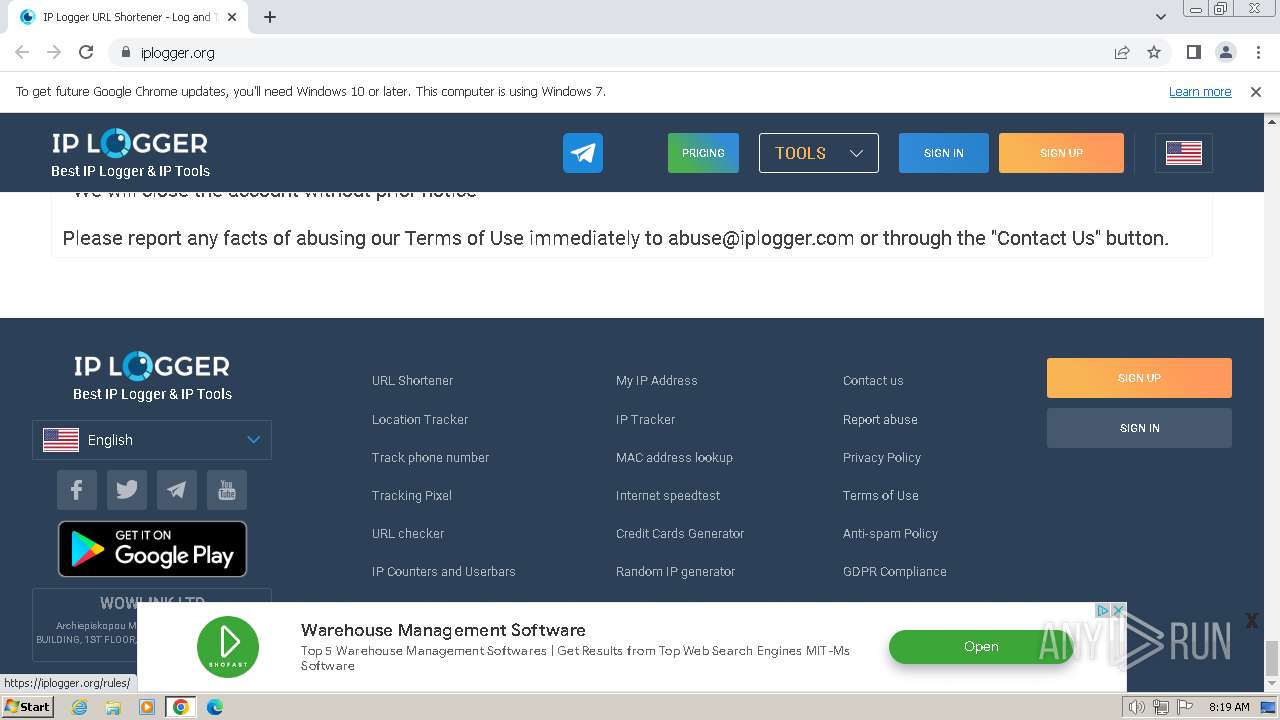Open the Telegram channel icon in header

(582, 153)
